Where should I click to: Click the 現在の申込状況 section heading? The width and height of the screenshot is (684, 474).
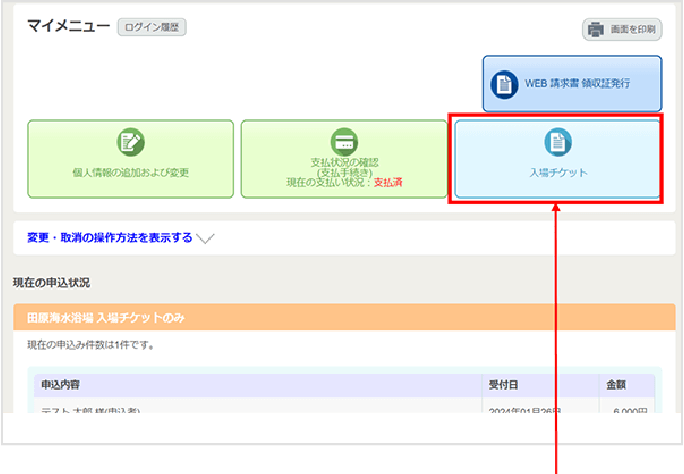tap(51, 283)
